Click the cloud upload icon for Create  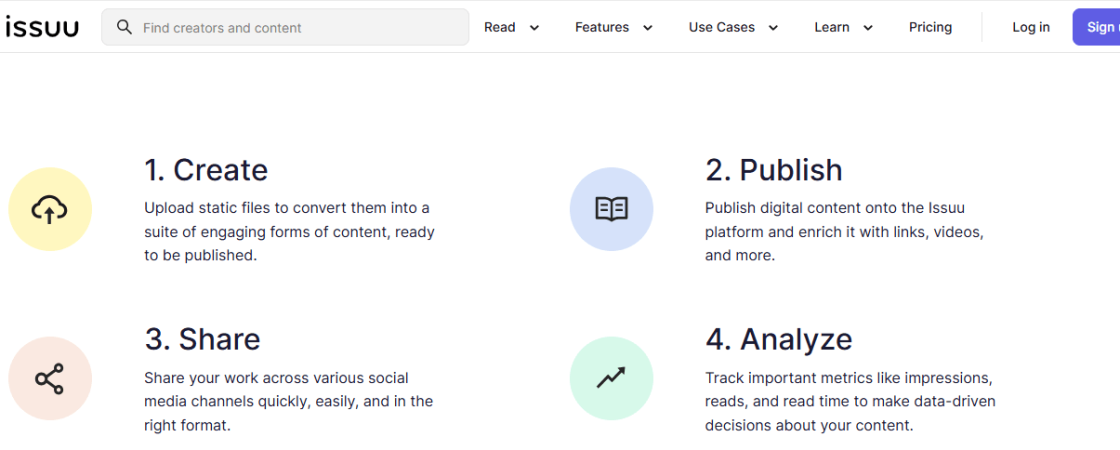point(49,209)
